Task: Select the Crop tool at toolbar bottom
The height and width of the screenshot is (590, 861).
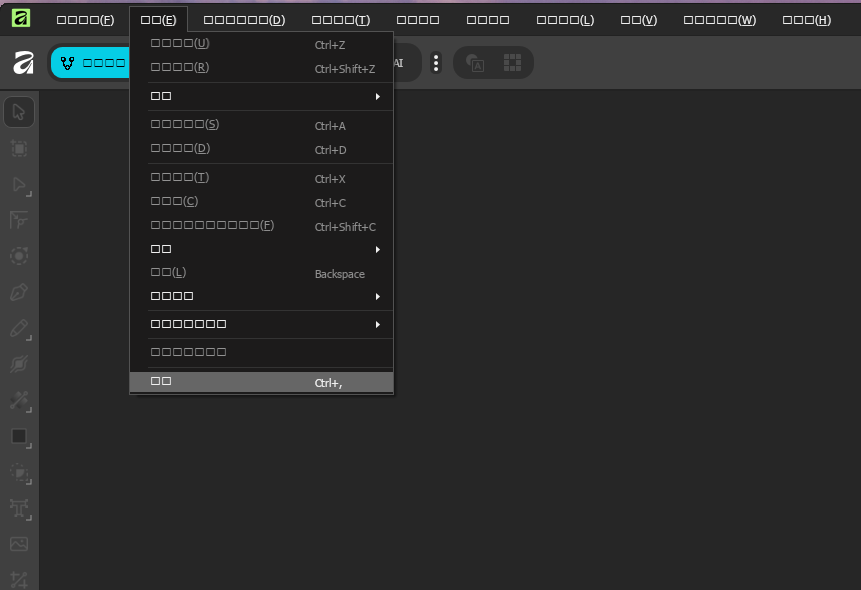Action: [18, 578]
